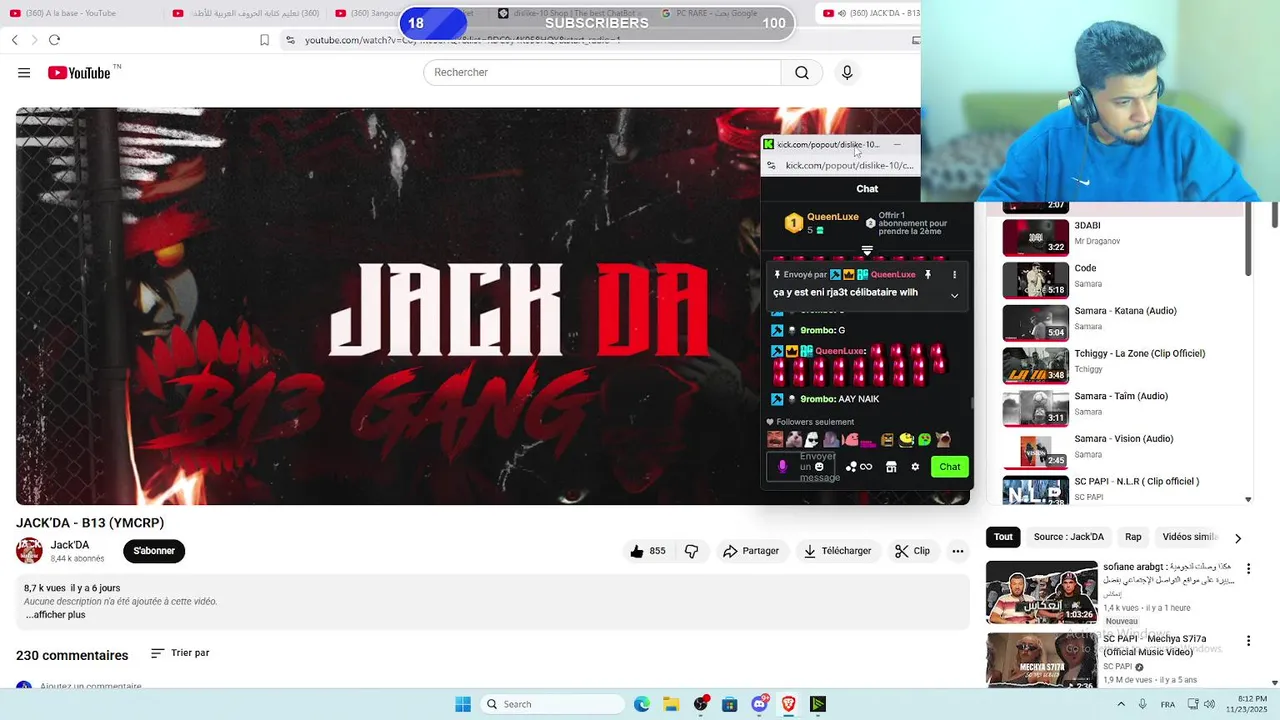The image size is (1280, 720).
Task: Open Brave browser from the taskbar
Action: tap(788, 704)
